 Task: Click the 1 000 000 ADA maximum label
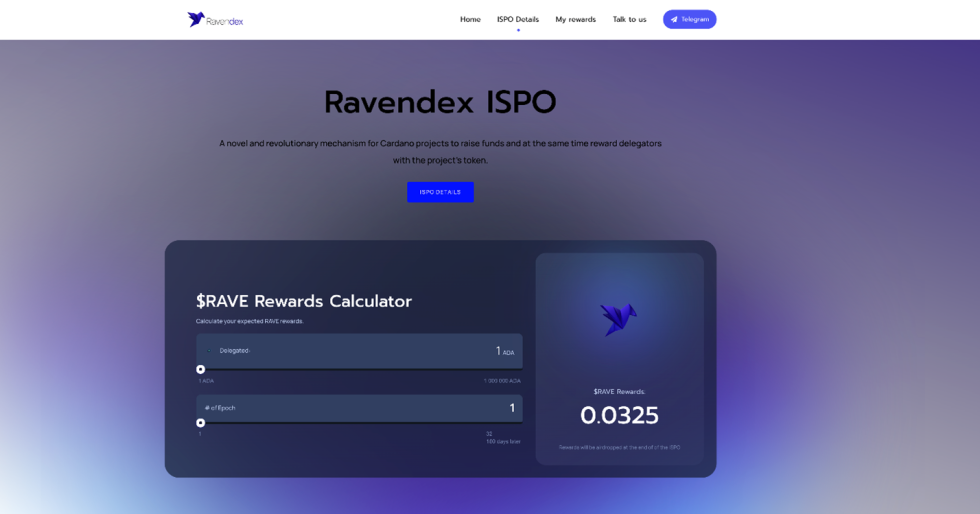(x=502, y=381)
